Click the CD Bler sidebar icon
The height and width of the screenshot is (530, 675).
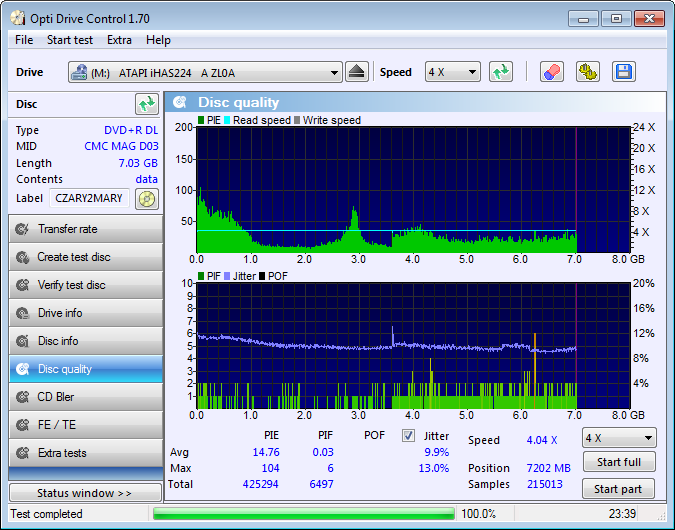22,397
